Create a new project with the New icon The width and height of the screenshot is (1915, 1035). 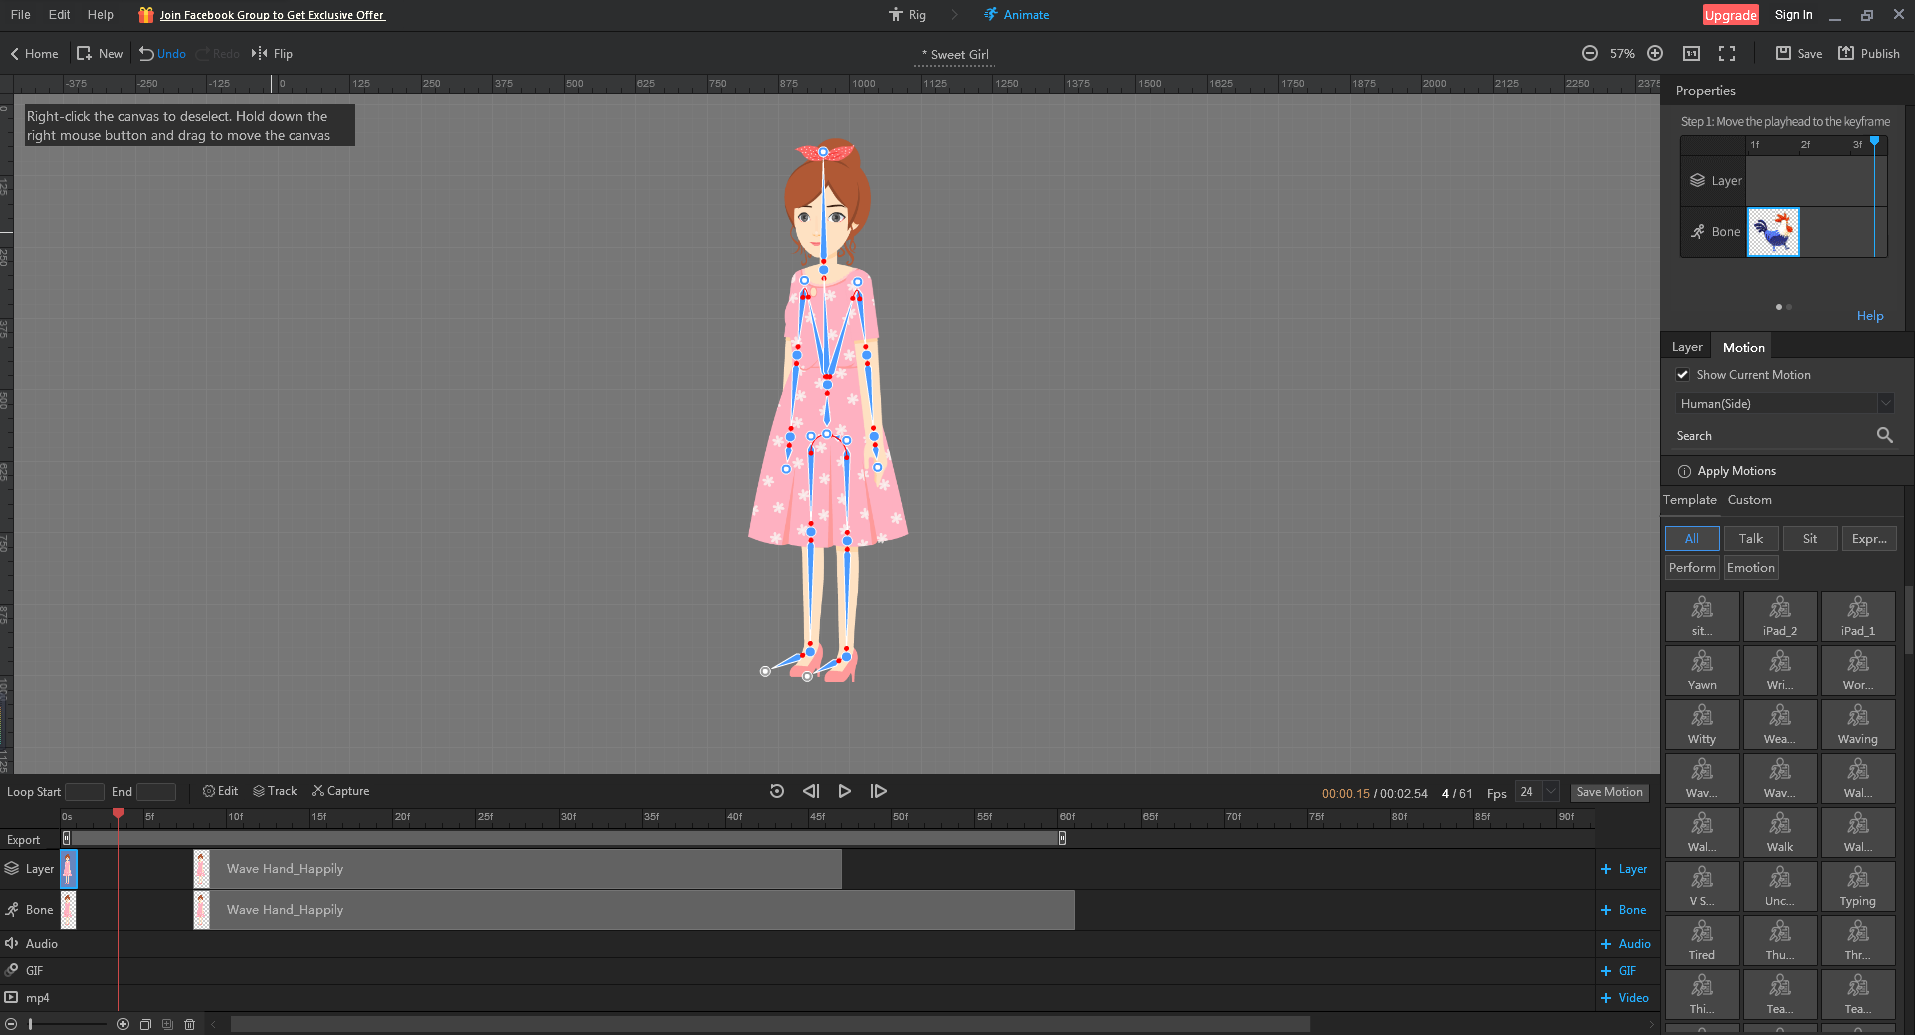pos(99,53)
